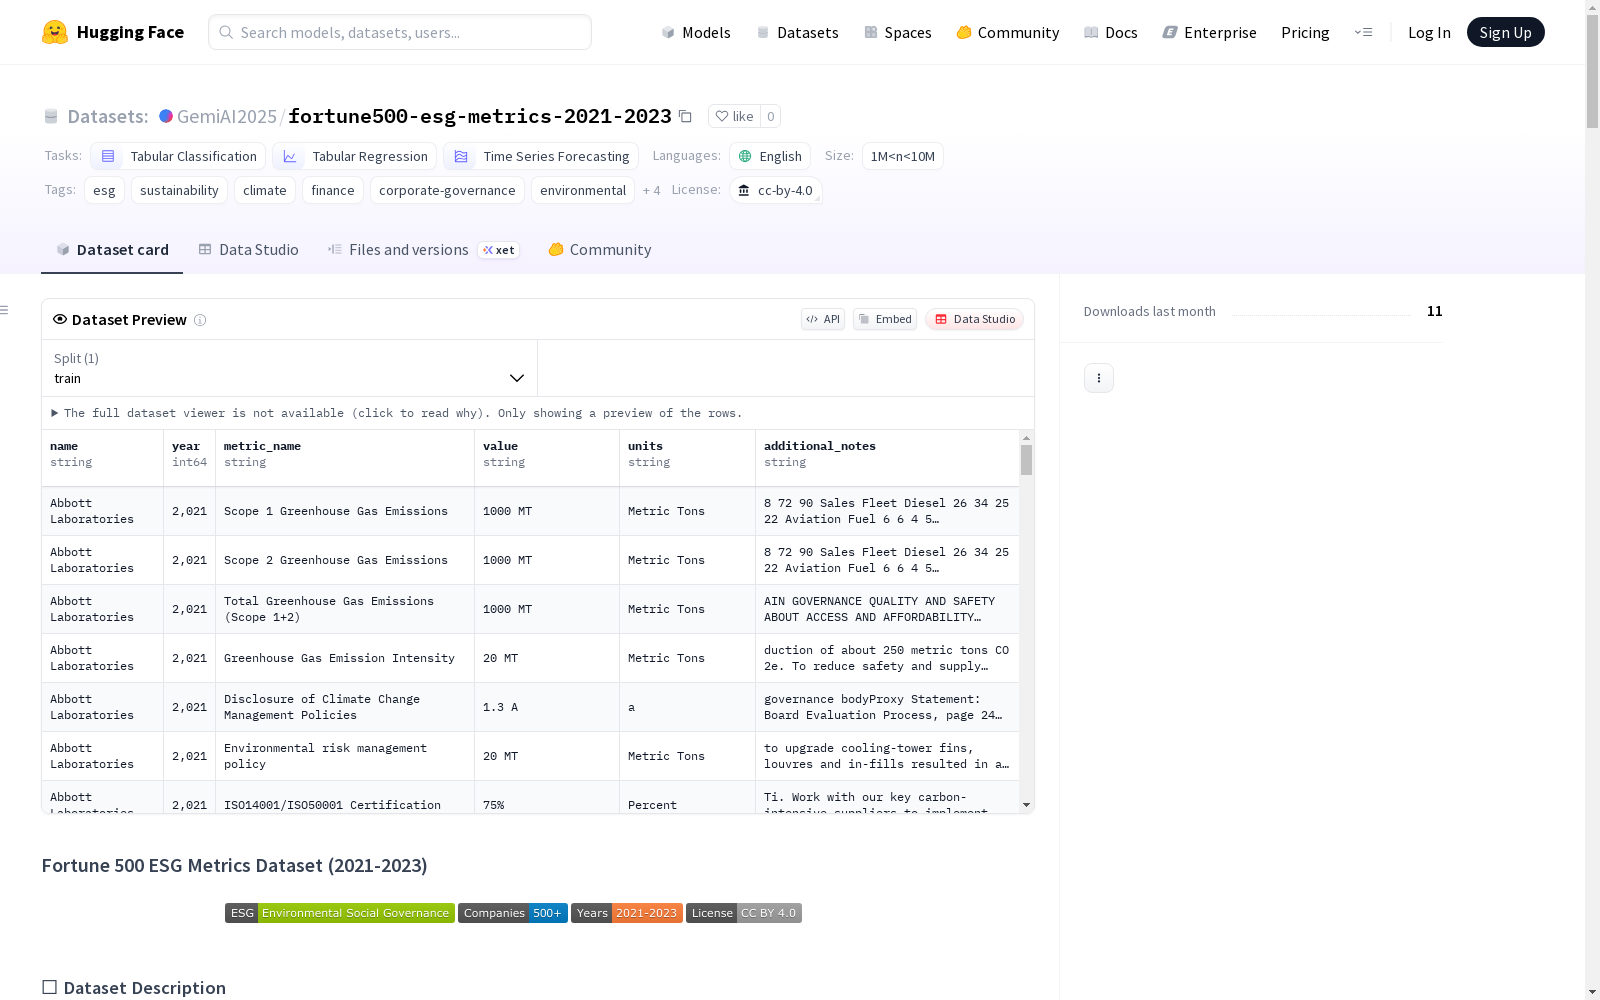1600x1000 pixels.
Task: Click the environmental tag
Action: 583,190
